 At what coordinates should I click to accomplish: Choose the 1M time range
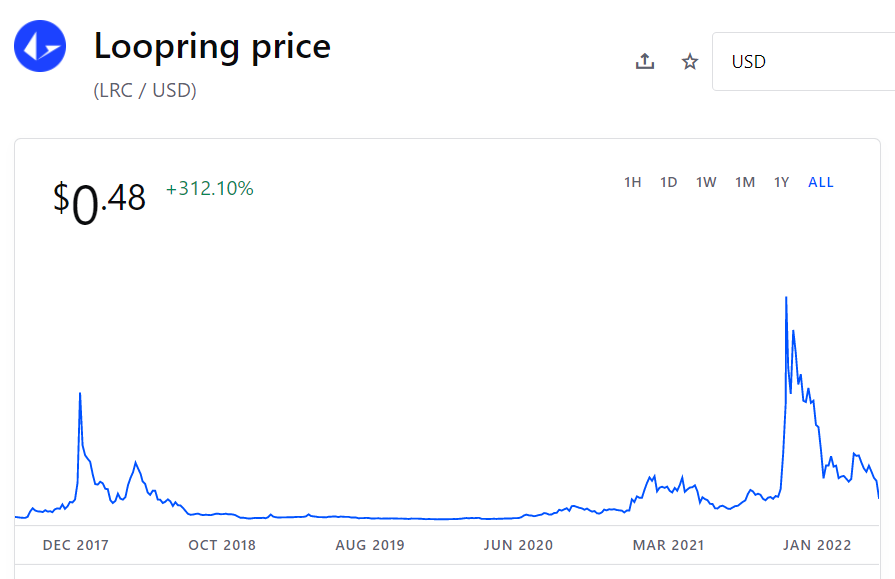[x=745, y=182]
